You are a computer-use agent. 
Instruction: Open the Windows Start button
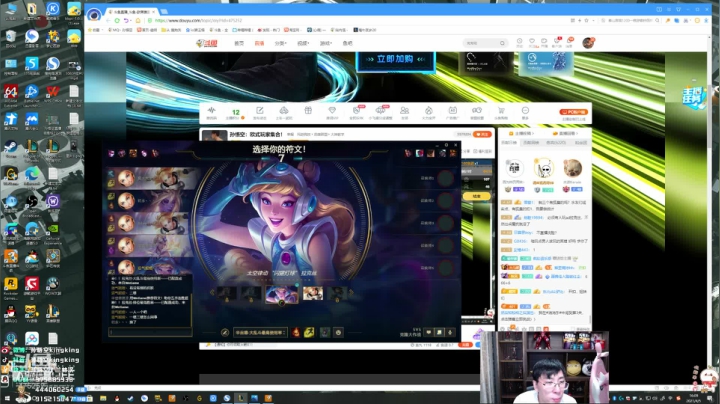click(6, 398)
